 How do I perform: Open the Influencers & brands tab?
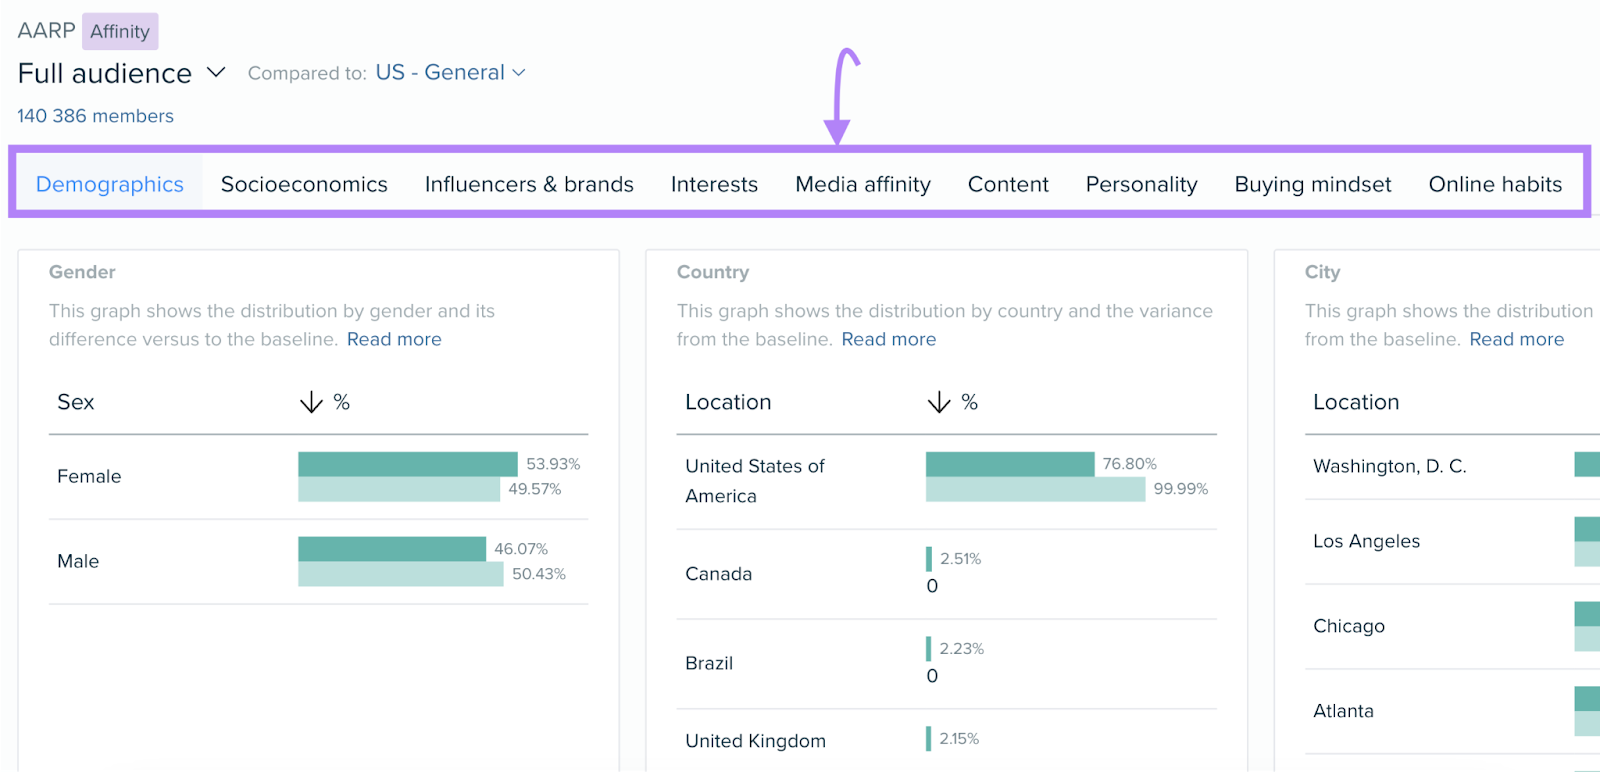coord(529,185)
